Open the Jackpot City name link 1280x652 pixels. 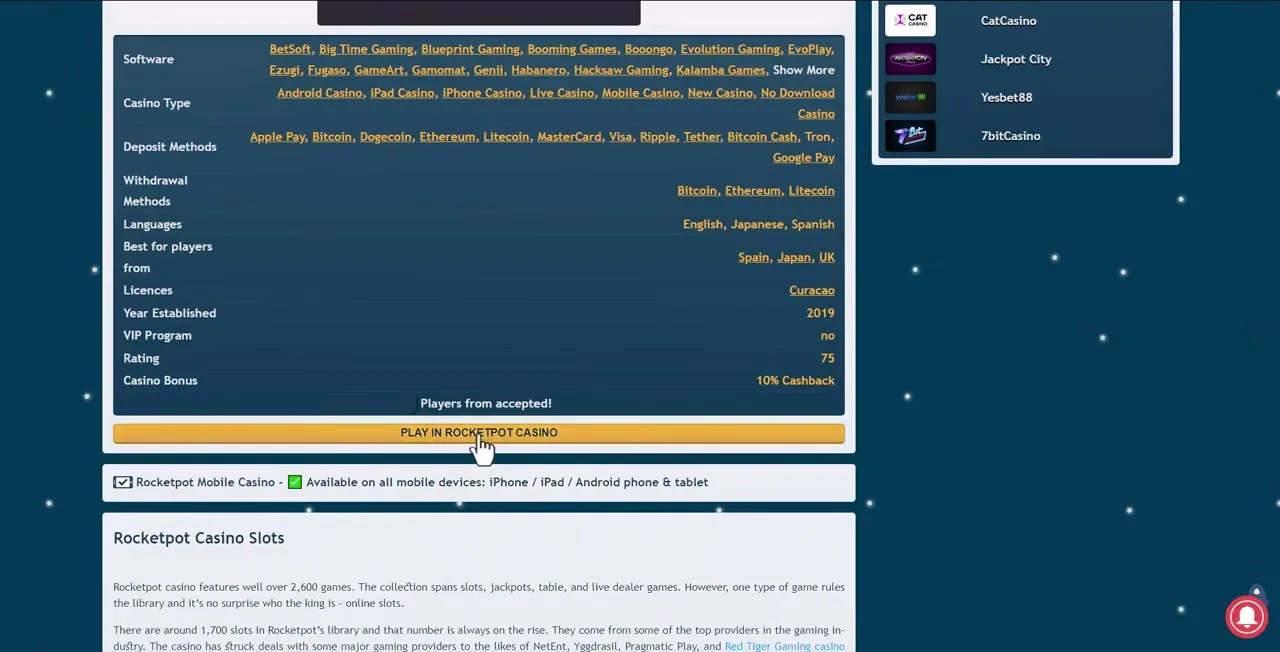coord(1016,59)
